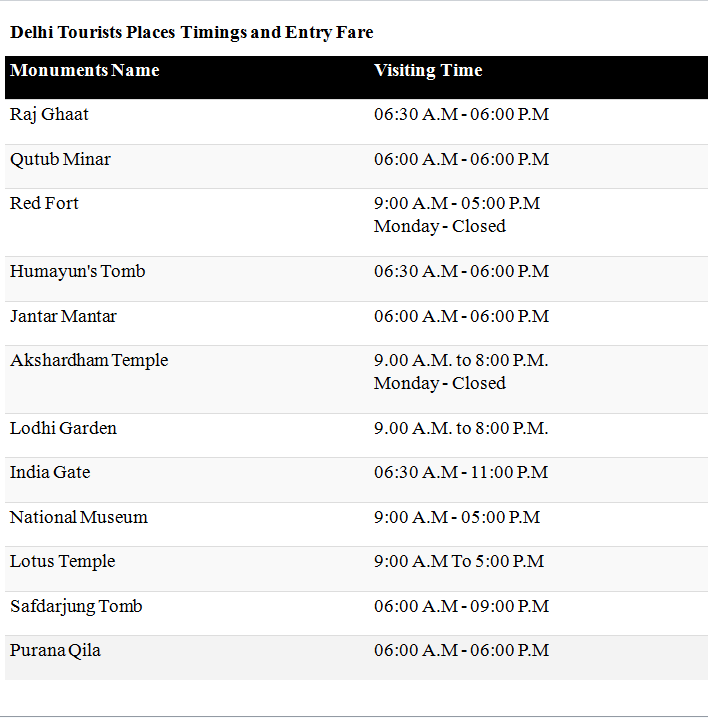Click the Humayun's Tomb monument name
Image resolution: width=708 pixels, height=718 pixels.
[77, 272]
